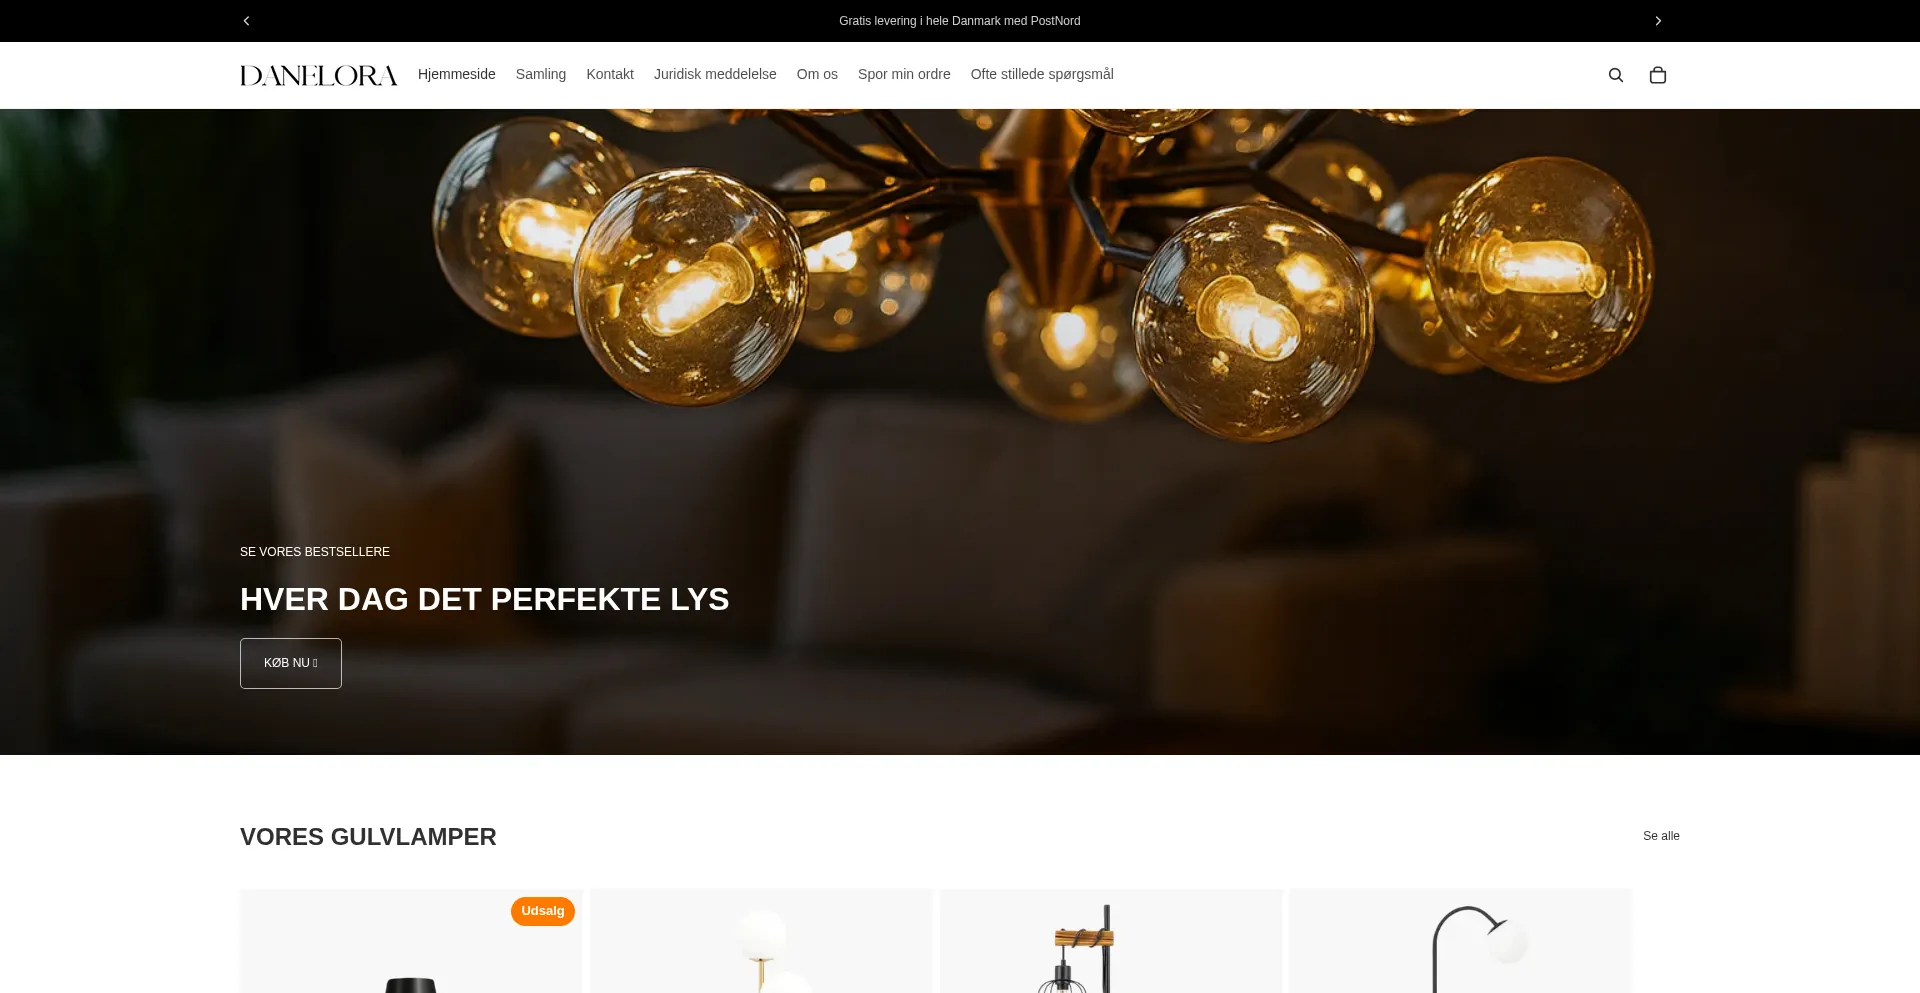1920x993 pixels.
Task: Click the Se alle link
Action: [1661, 836]
